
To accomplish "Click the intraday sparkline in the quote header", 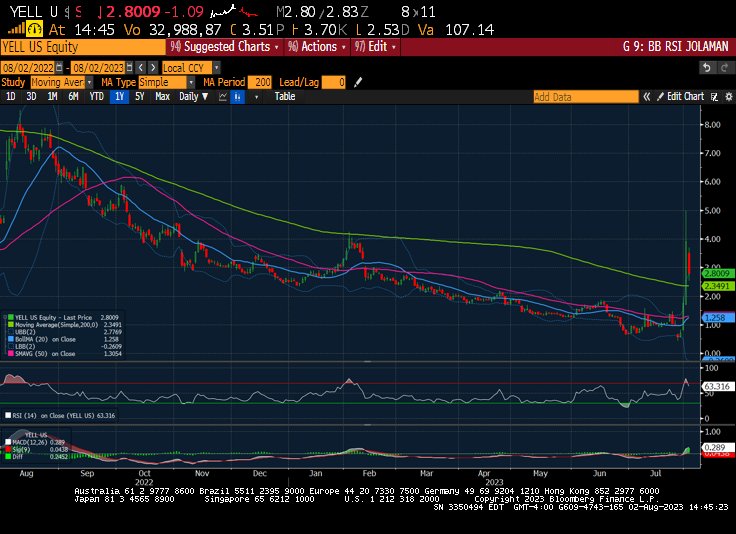I will coord(235,10).
